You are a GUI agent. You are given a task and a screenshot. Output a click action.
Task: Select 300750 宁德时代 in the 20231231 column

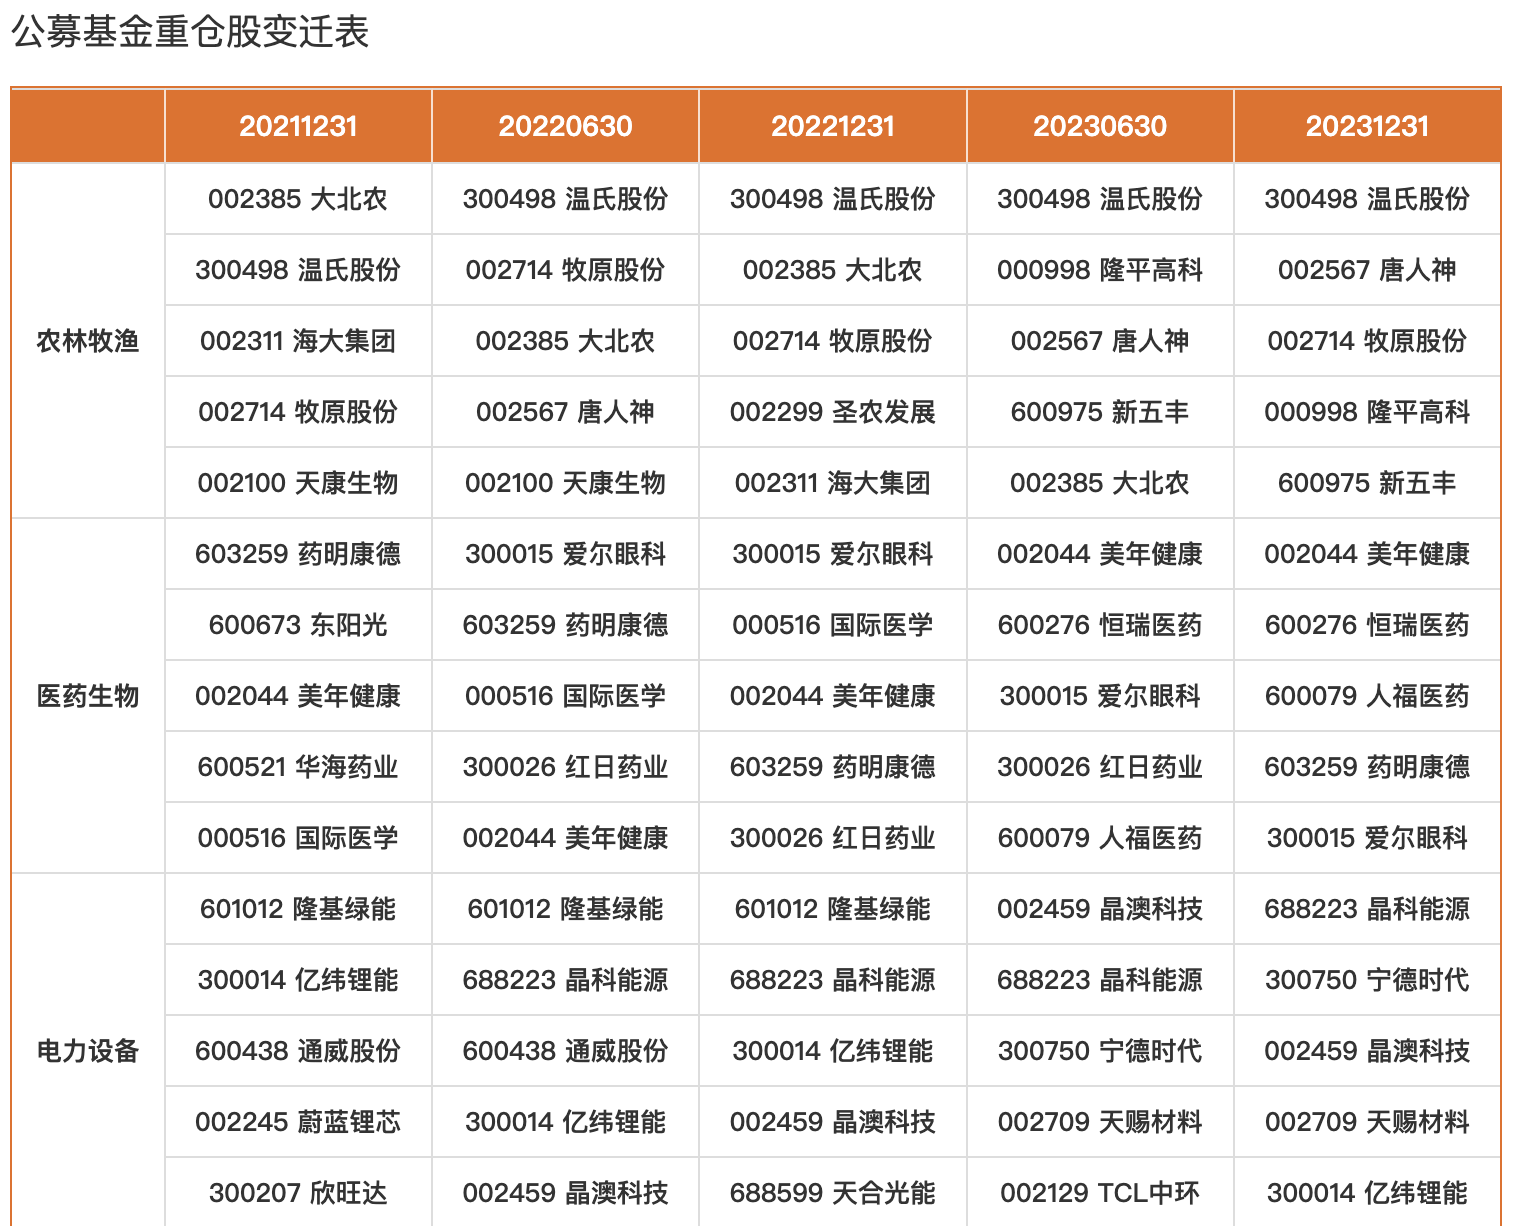pos(1367,980)
